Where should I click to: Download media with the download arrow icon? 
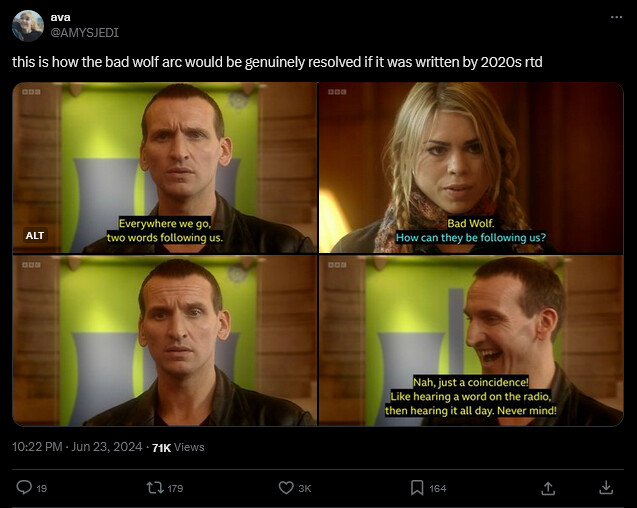click(x=606, y=488)
